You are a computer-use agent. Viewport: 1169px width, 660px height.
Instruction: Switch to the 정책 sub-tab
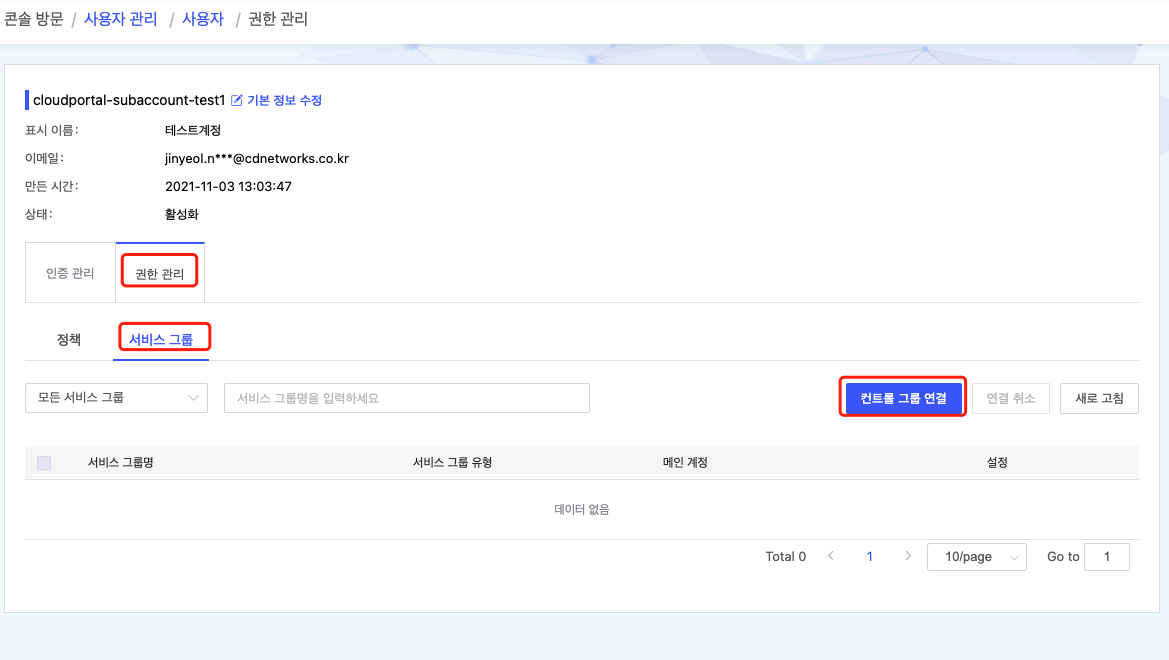click(x=68, y=338)
